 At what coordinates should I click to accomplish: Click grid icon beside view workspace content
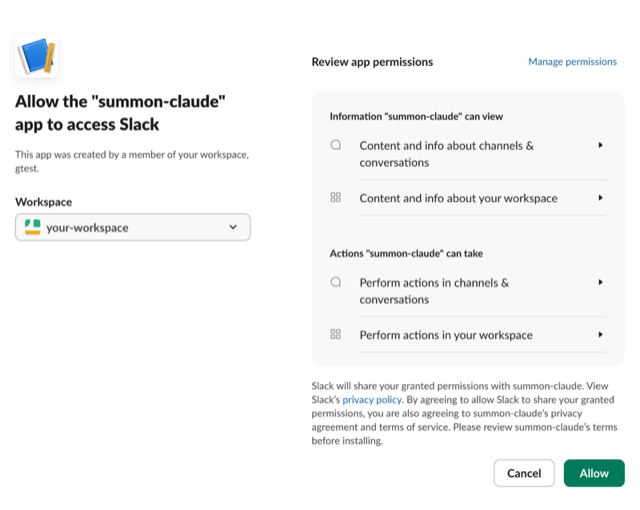(x=336, y=198)
